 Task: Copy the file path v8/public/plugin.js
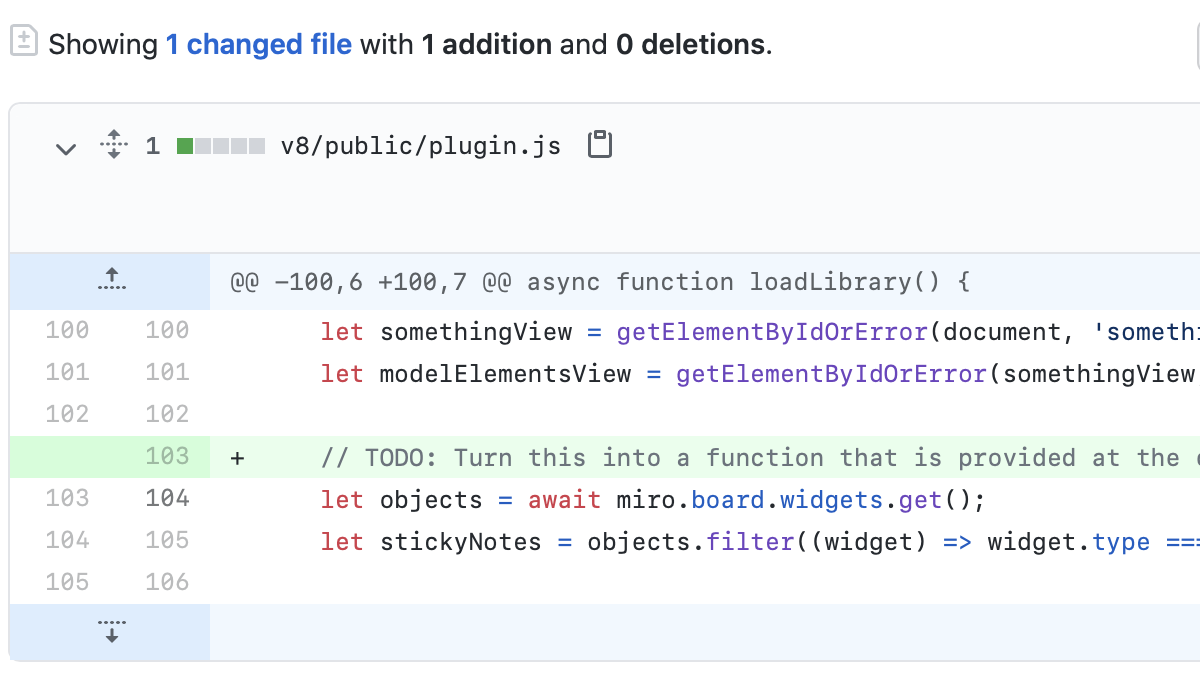(x=600, y=144)
